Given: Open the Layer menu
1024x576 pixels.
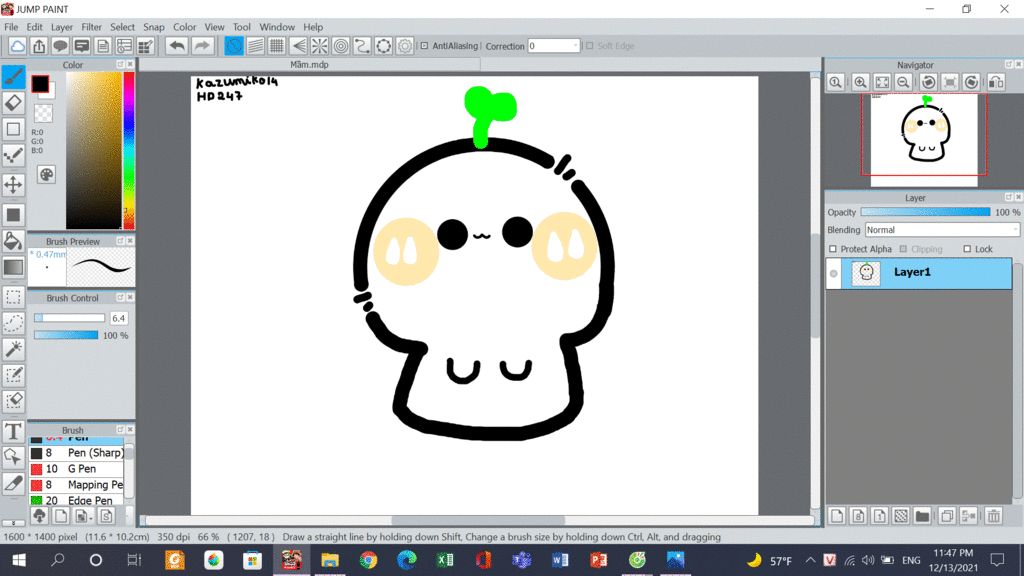Looking at the screenshot, I should click(62, 27).
